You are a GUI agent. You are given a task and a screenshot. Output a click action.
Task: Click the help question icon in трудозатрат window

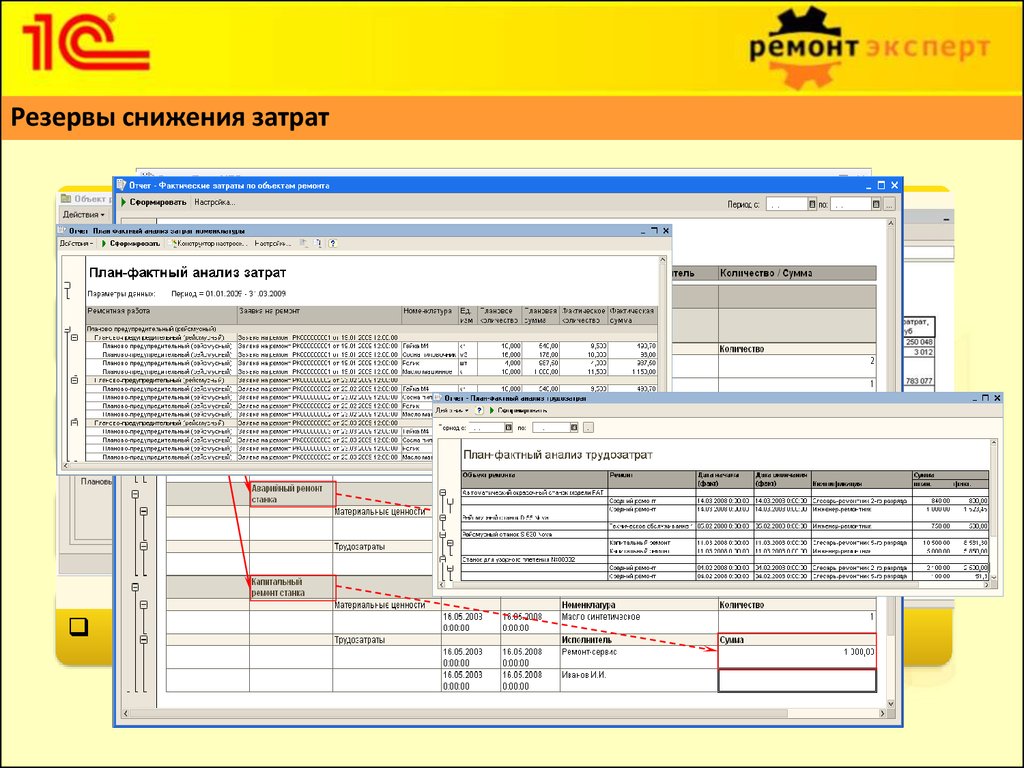(x=479, y=411)
